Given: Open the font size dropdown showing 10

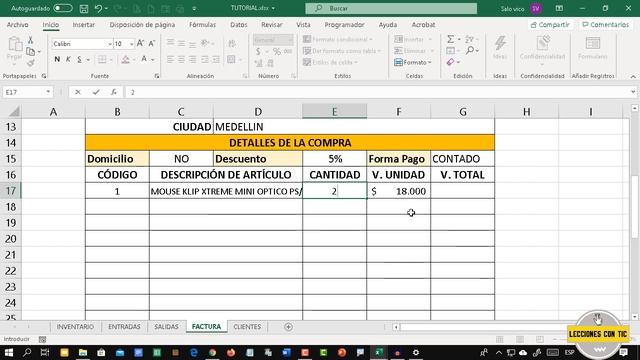Looking at the screenshot, I should (131, 44).
